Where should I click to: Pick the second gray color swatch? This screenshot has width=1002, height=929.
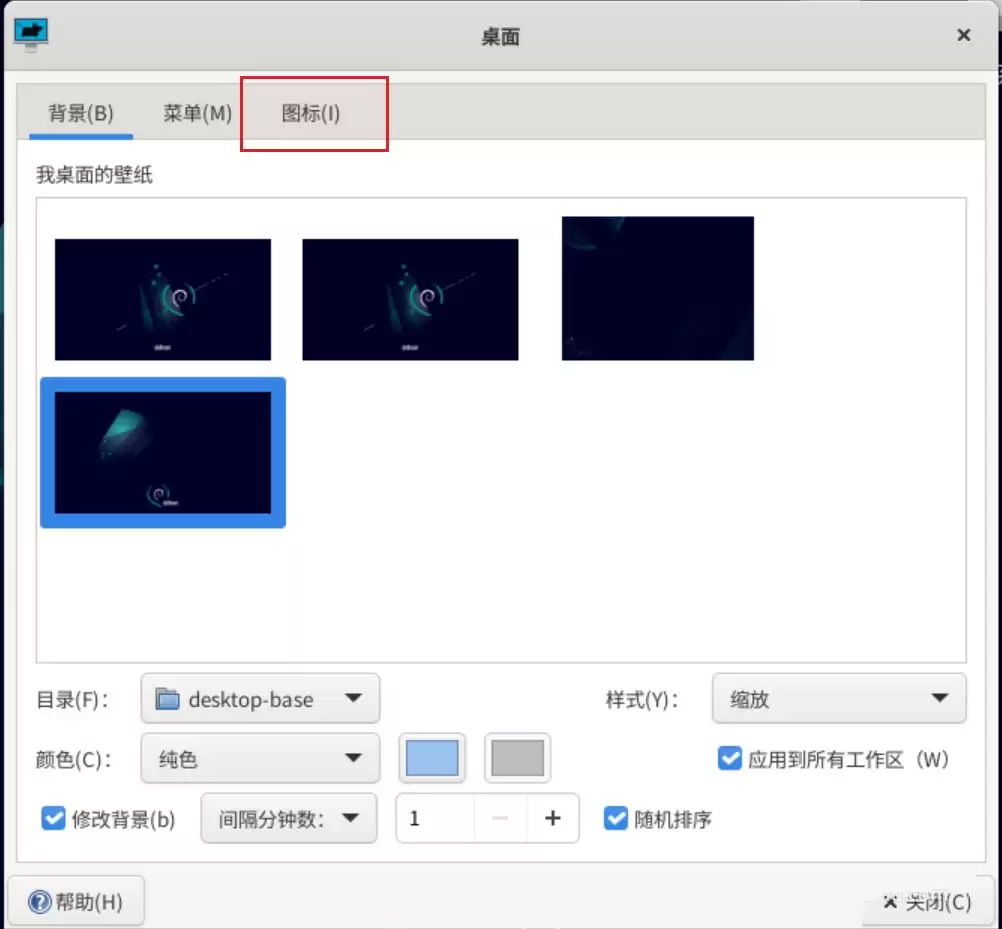[x=518, y=758]
